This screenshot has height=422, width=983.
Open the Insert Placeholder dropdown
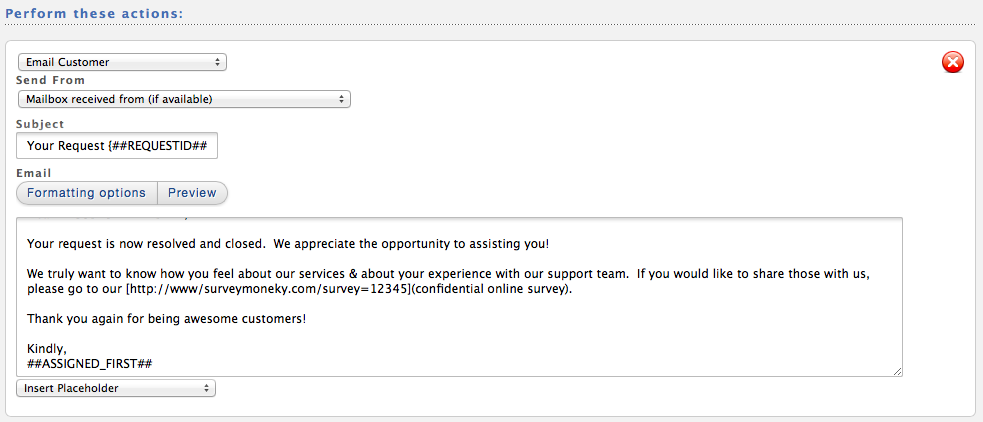click(x=116, y=388)
